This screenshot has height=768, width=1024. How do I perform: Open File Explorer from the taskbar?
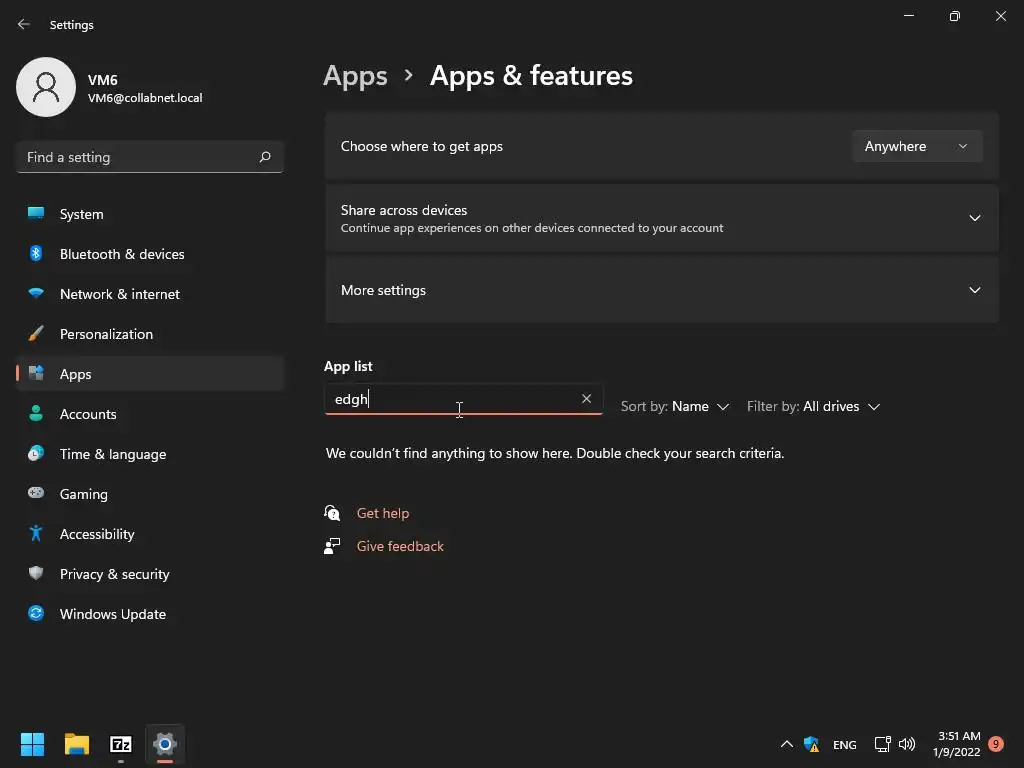click(77, 744)
